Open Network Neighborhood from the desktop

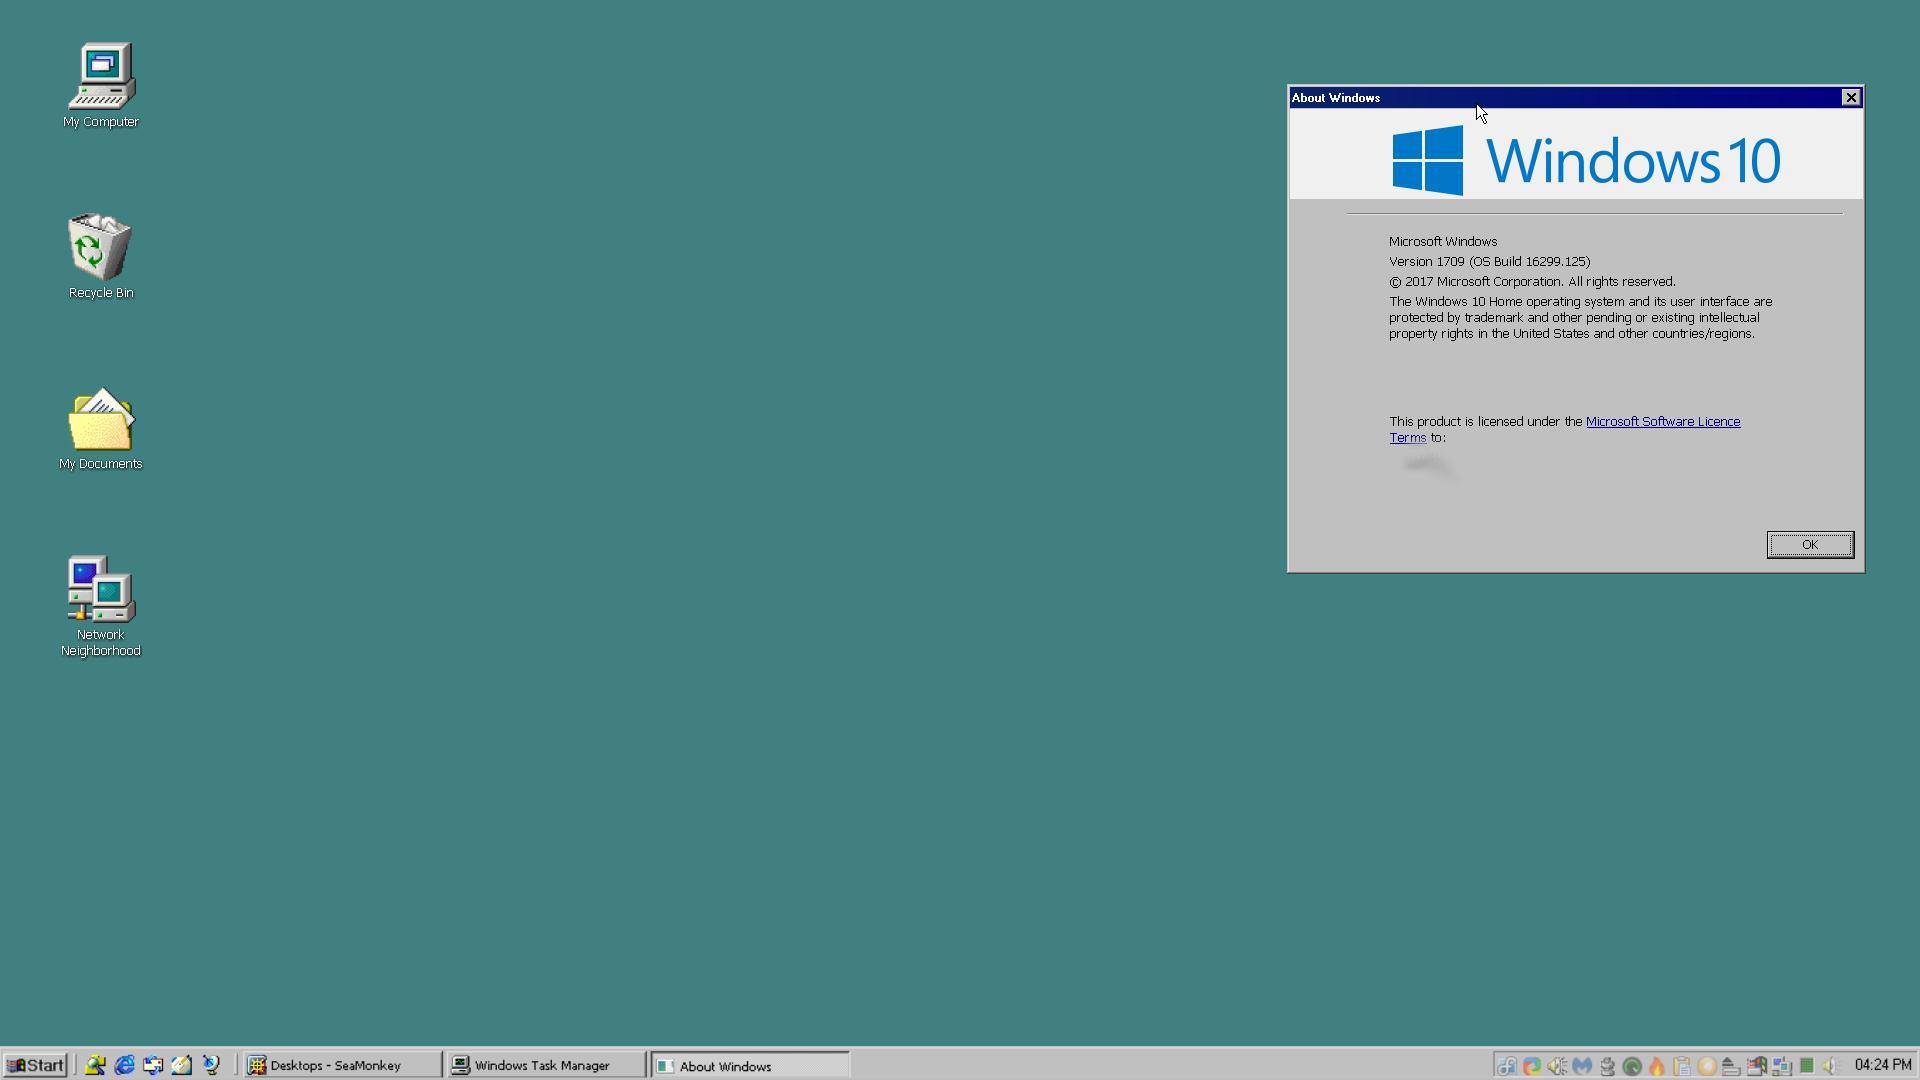(100, 590)
